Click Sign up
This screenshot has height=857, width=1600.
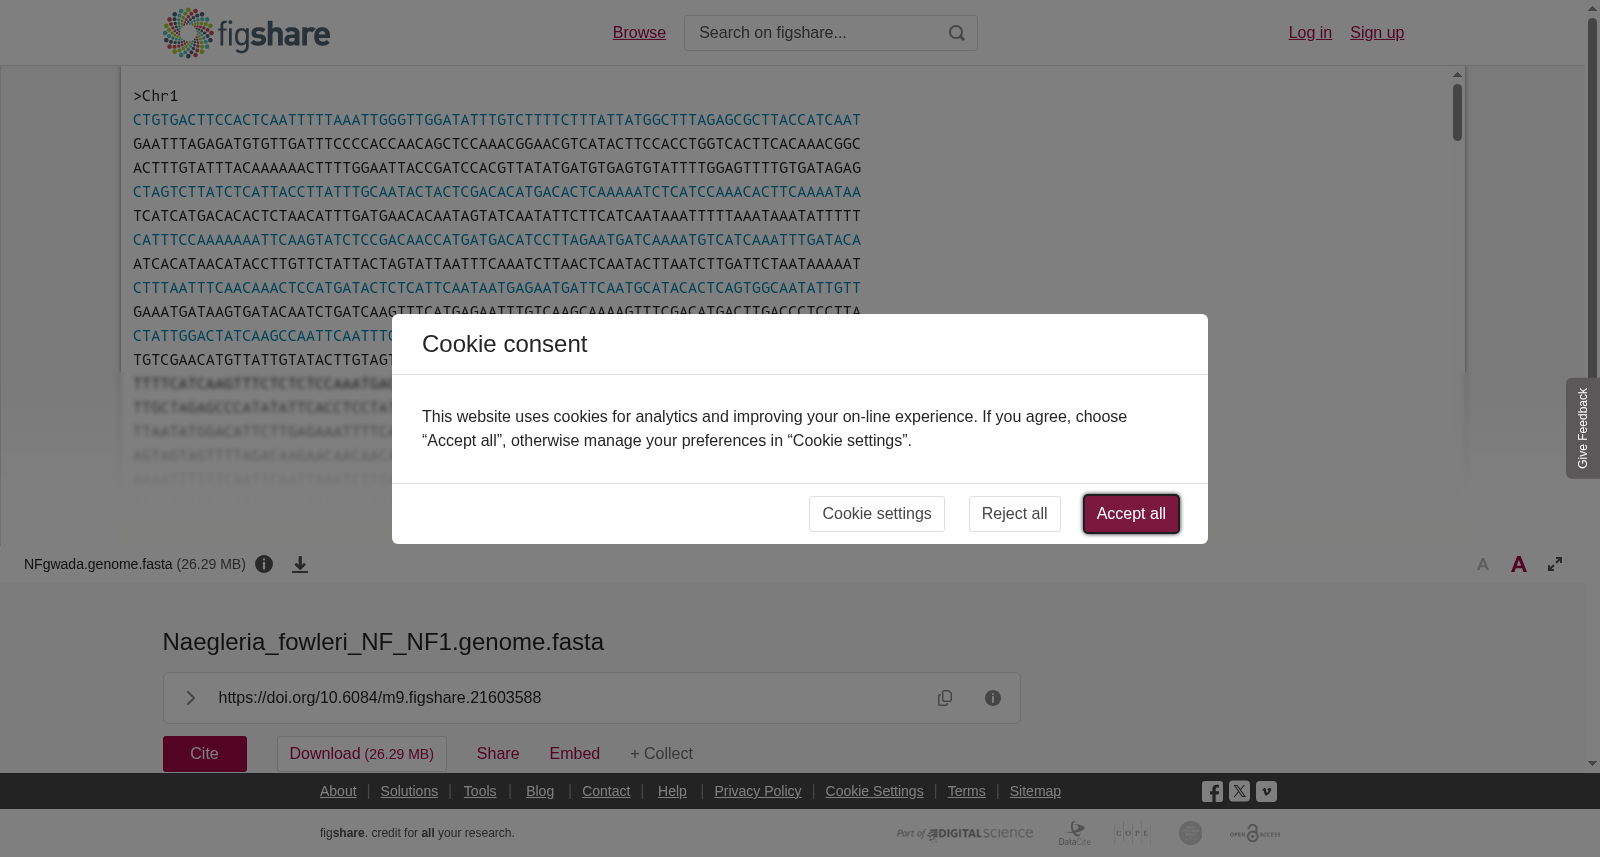tap(1377, 33)
